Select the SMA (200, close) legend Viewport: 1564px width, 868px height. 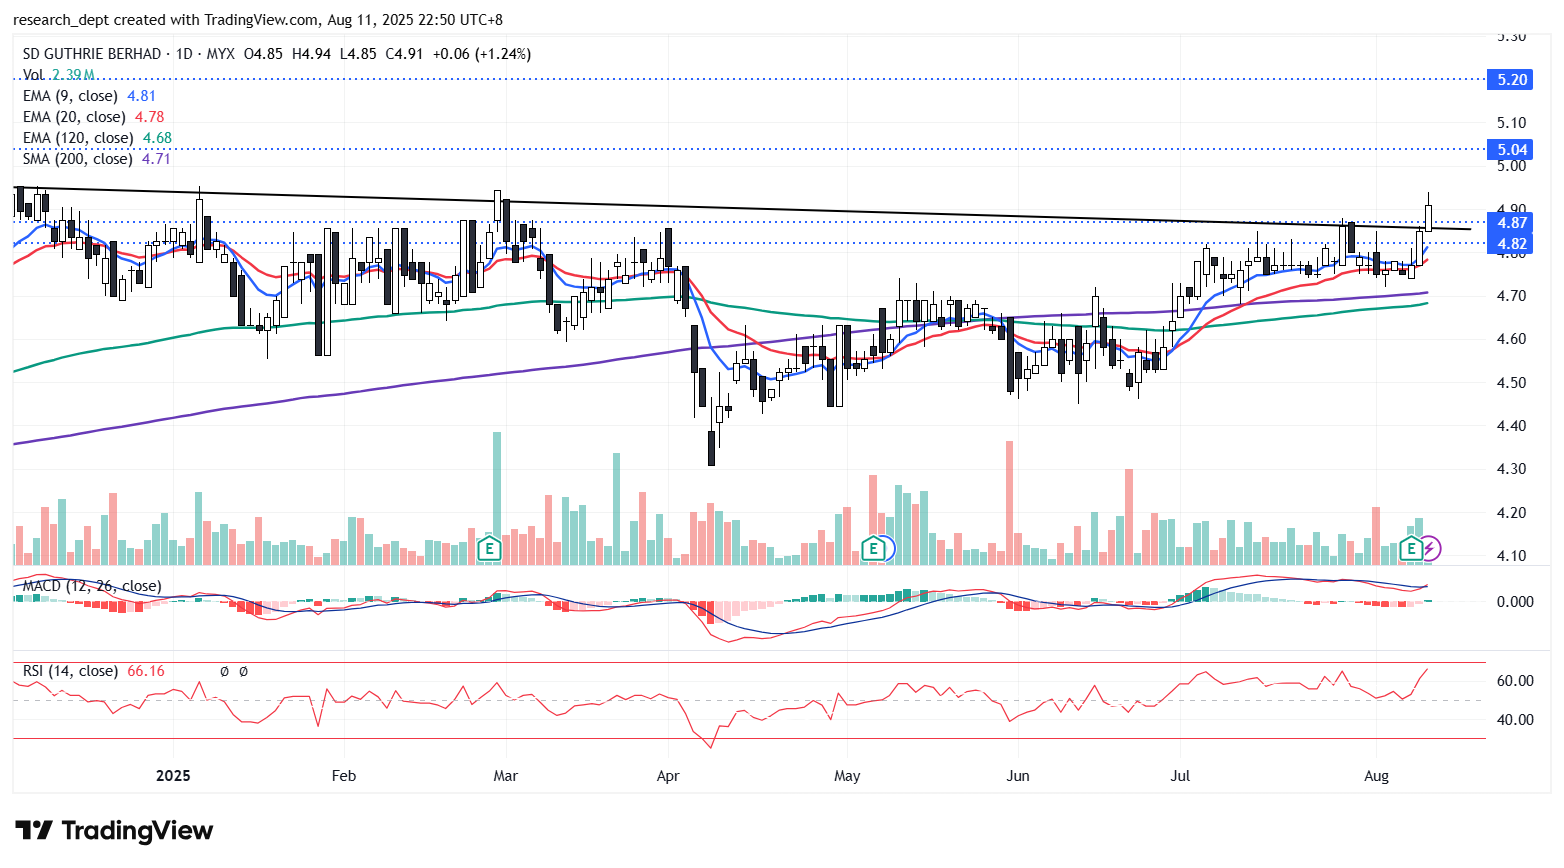(97, 159)
